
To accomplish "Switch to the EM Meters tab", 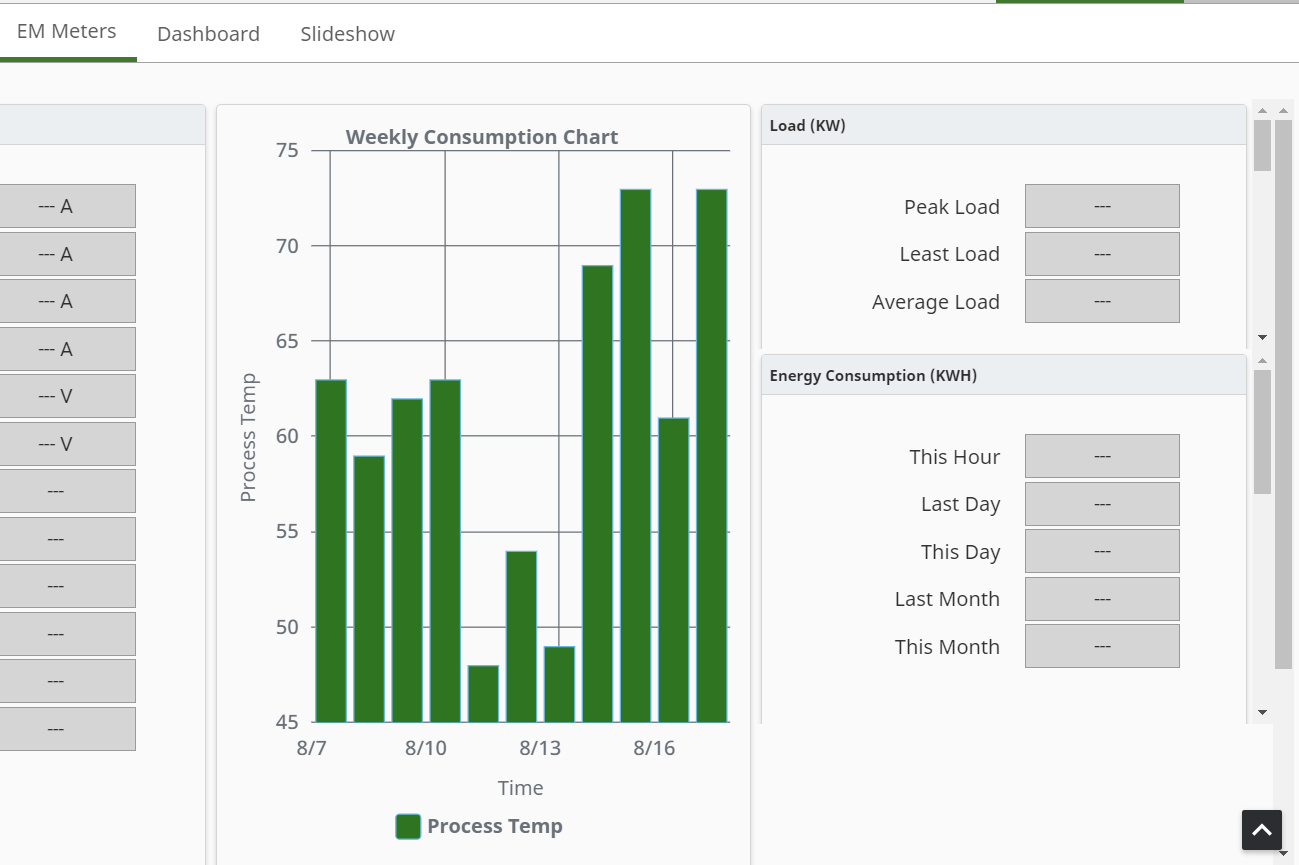I will tap(67, 31).
